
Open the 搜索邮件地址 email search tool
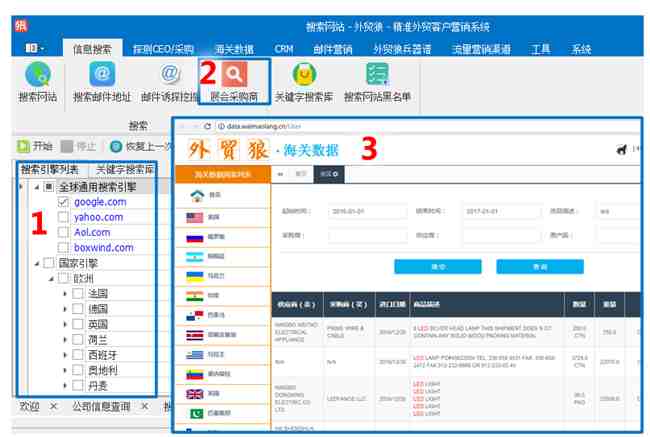point(102,82)
